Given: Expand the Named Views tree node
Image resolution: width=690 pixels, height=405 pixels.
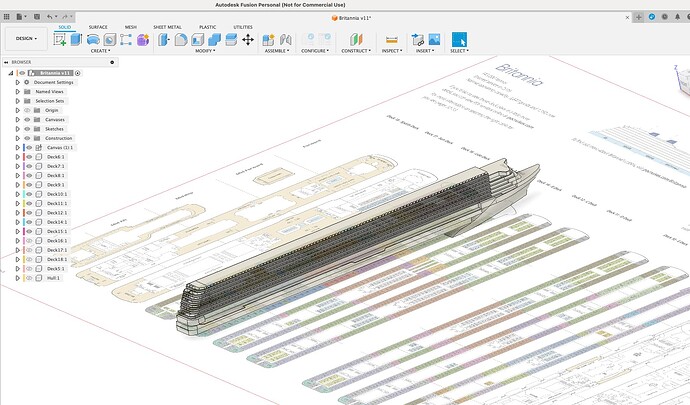Looking at the screenshot, I should pos(18,92).
